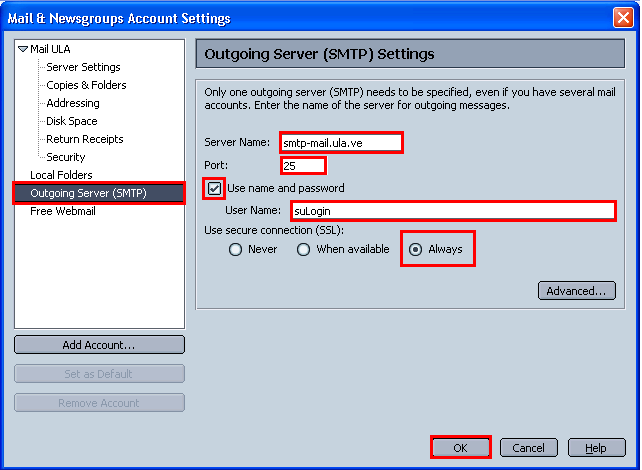Open Server Settings in account tree
Image resolution: width=642 pixels, height=470 pixels.
(x=83, y=67)
